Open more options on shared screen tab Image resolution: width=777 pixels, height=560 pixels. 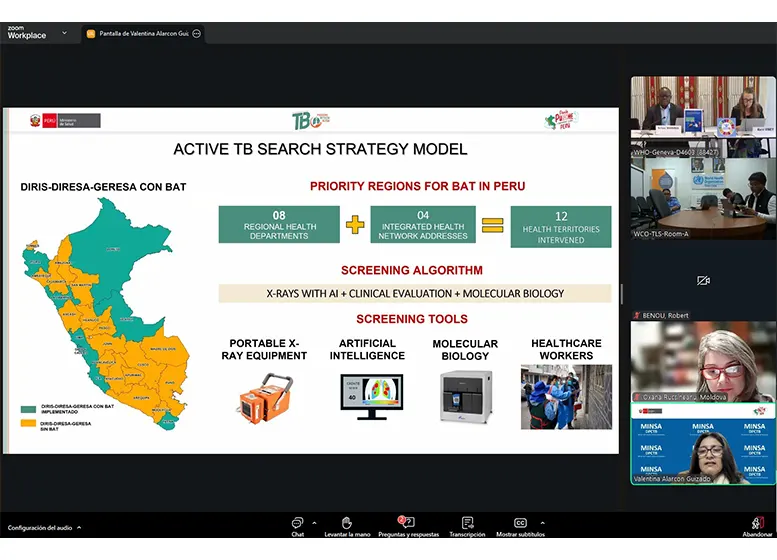196,33
